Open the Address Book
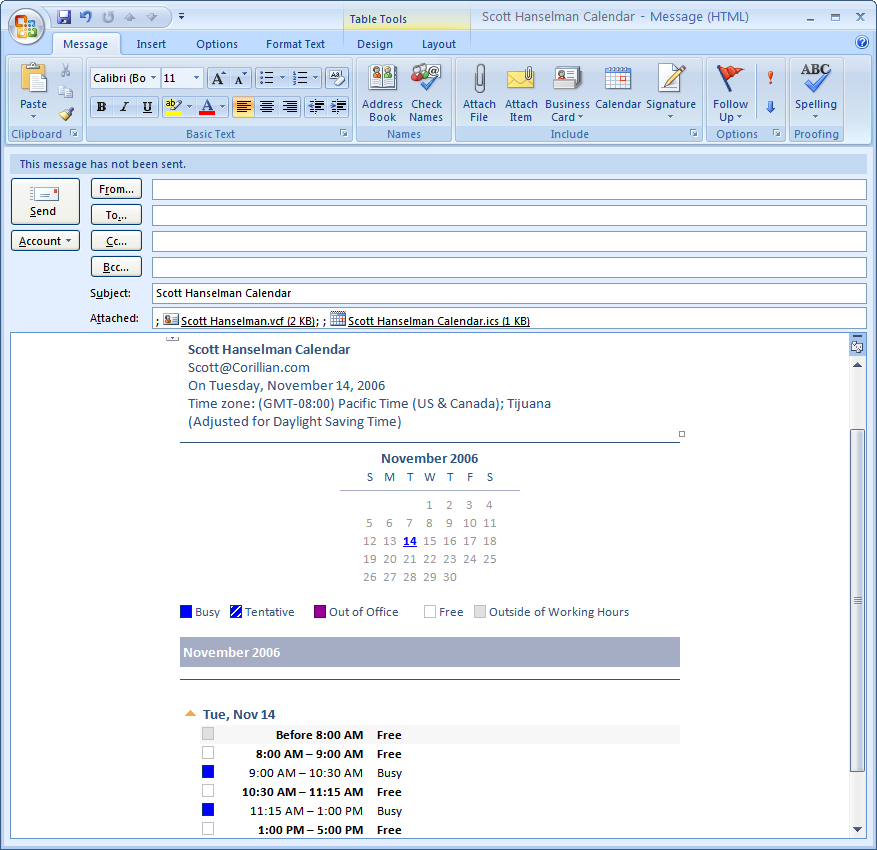Screen dimensions: 877x850 click(382, 93)
